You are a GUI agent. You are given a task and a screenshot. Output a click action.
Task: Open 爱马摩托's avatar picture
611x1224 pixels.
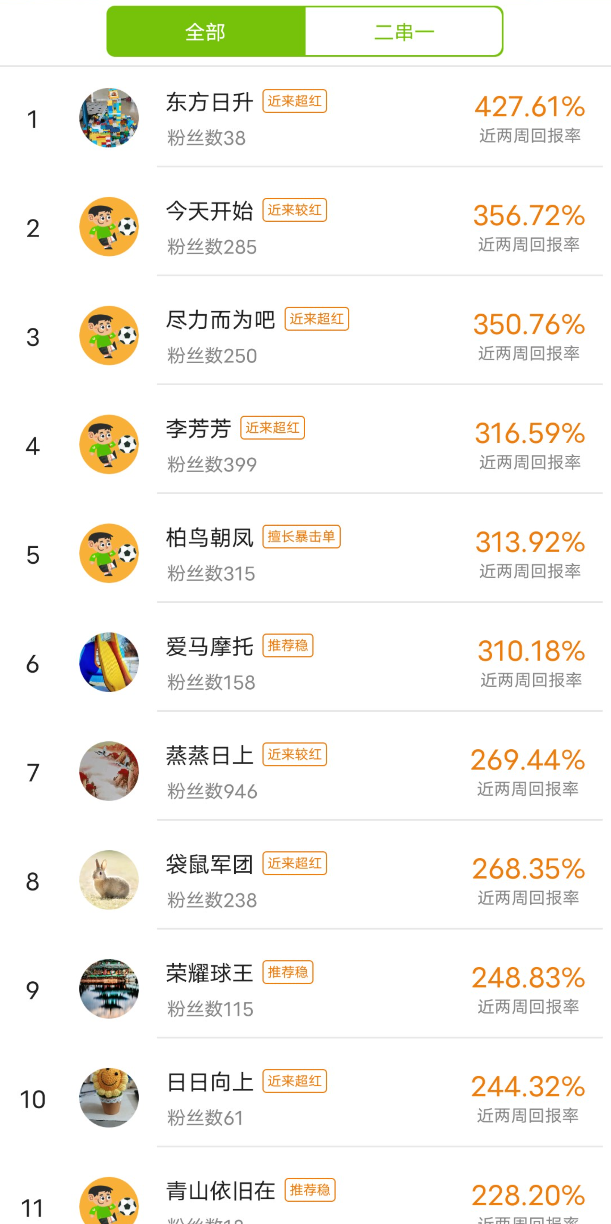point(109,662)
